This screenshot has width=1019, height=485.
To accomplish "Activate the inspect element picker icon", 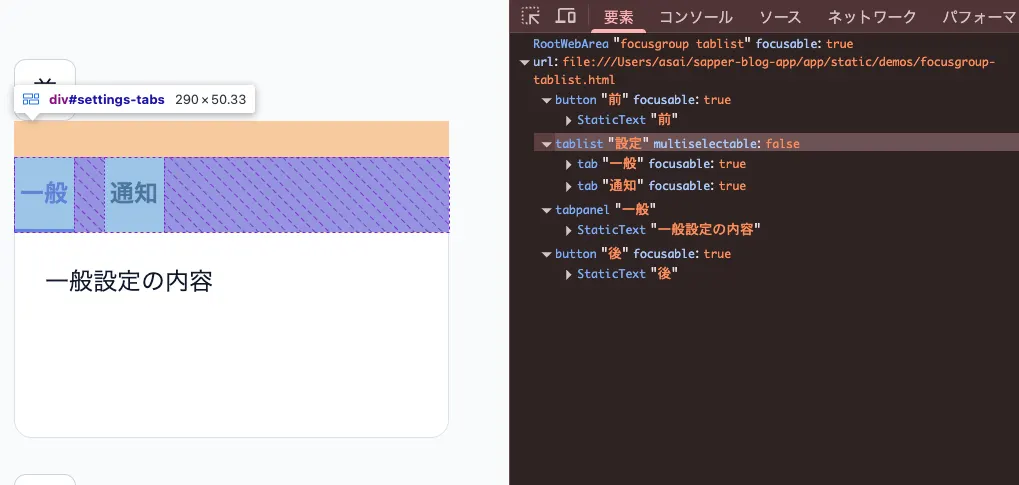I will click(x=531, y=16).
